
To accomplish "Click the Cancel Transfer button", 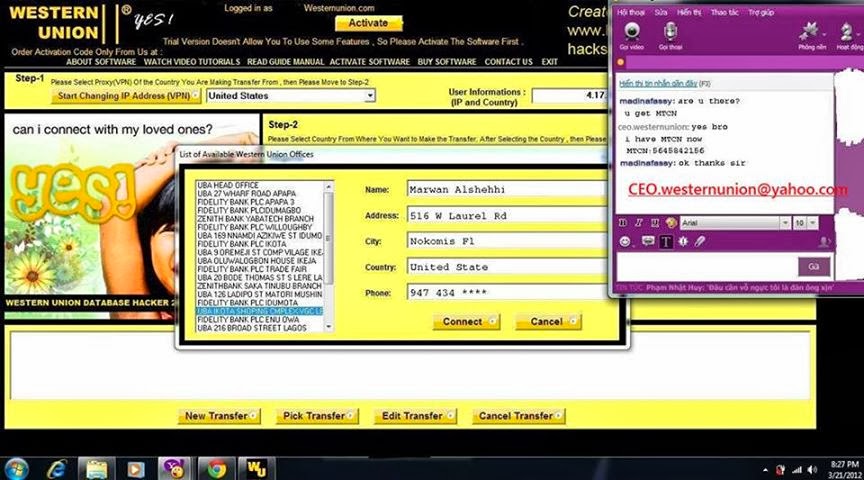I will coord(519,416).
